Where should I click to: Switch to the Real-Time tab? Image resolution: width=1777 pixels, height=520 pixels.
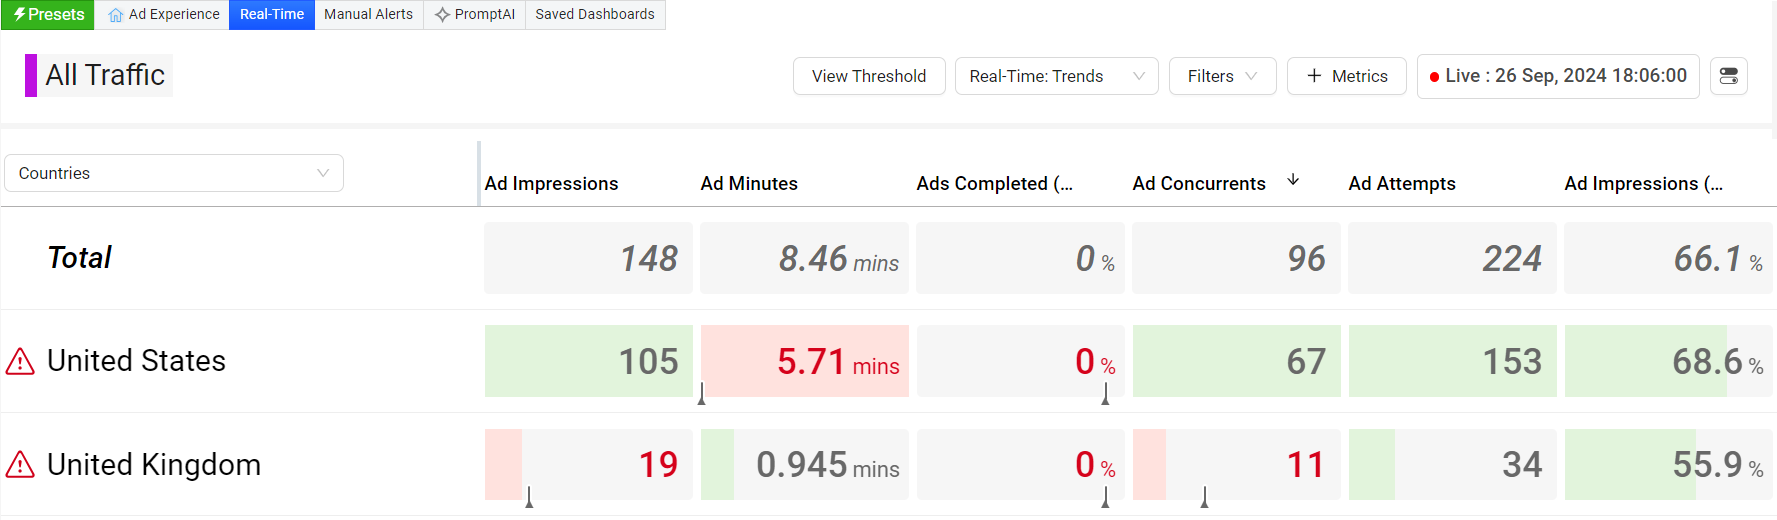point(272,15)
